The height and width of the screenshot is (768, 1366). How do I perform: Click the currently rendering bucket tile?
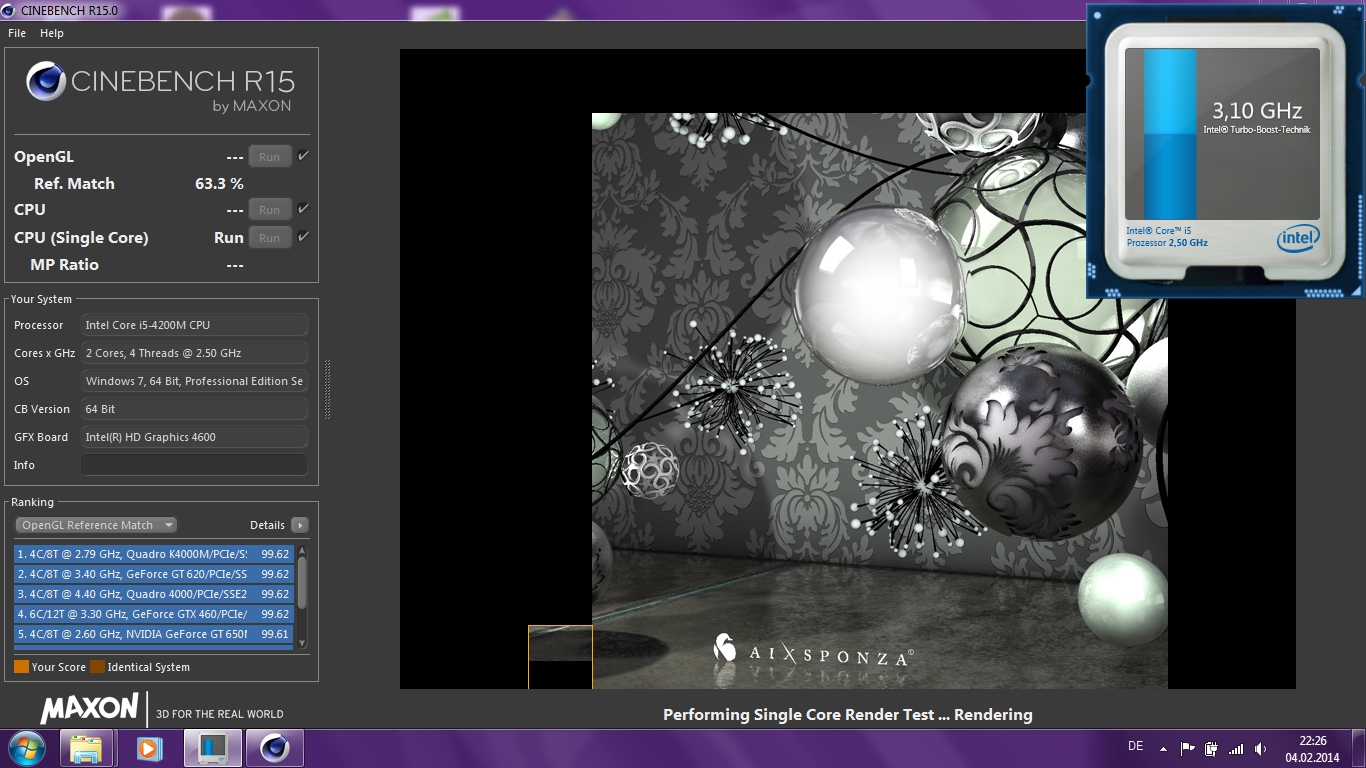point(560,657)
